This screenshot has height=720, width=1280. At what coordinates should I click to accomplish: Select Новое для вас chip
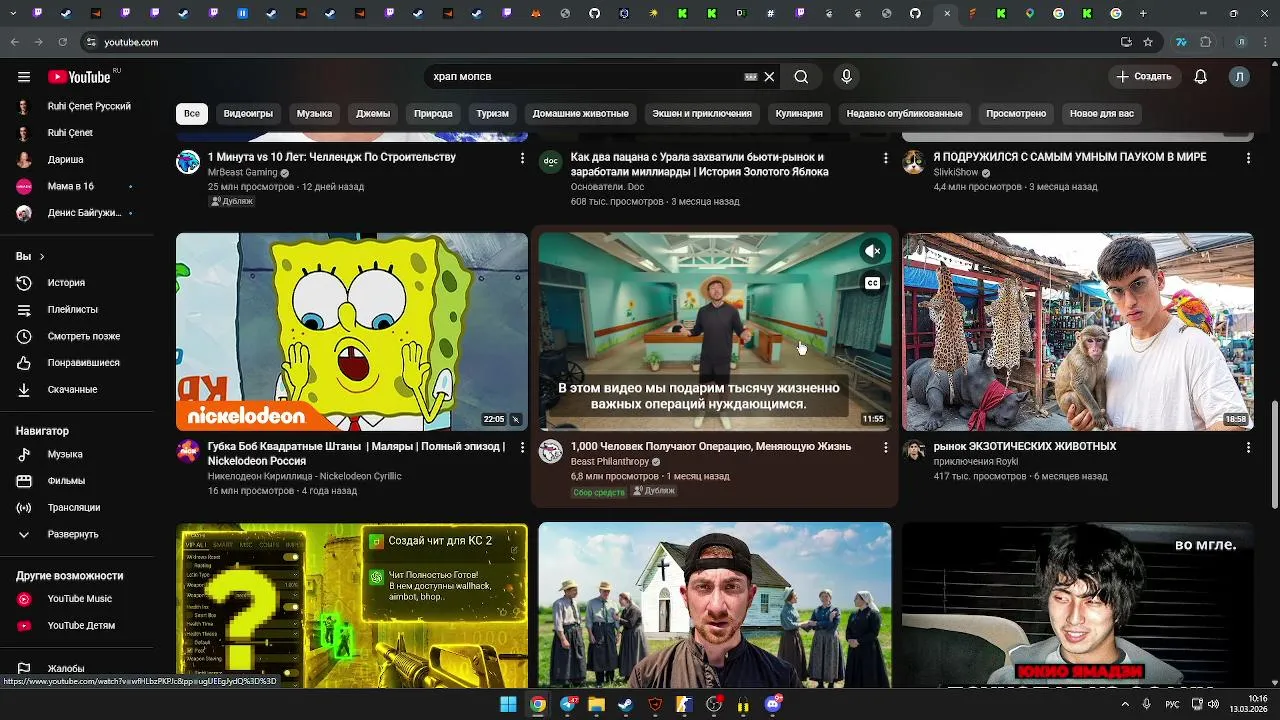pos(1102,113)
